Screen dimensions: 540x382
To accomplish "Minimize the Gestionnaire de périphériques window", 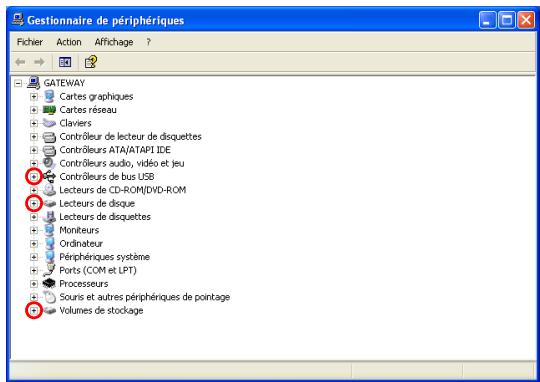I will click(487, 20).
